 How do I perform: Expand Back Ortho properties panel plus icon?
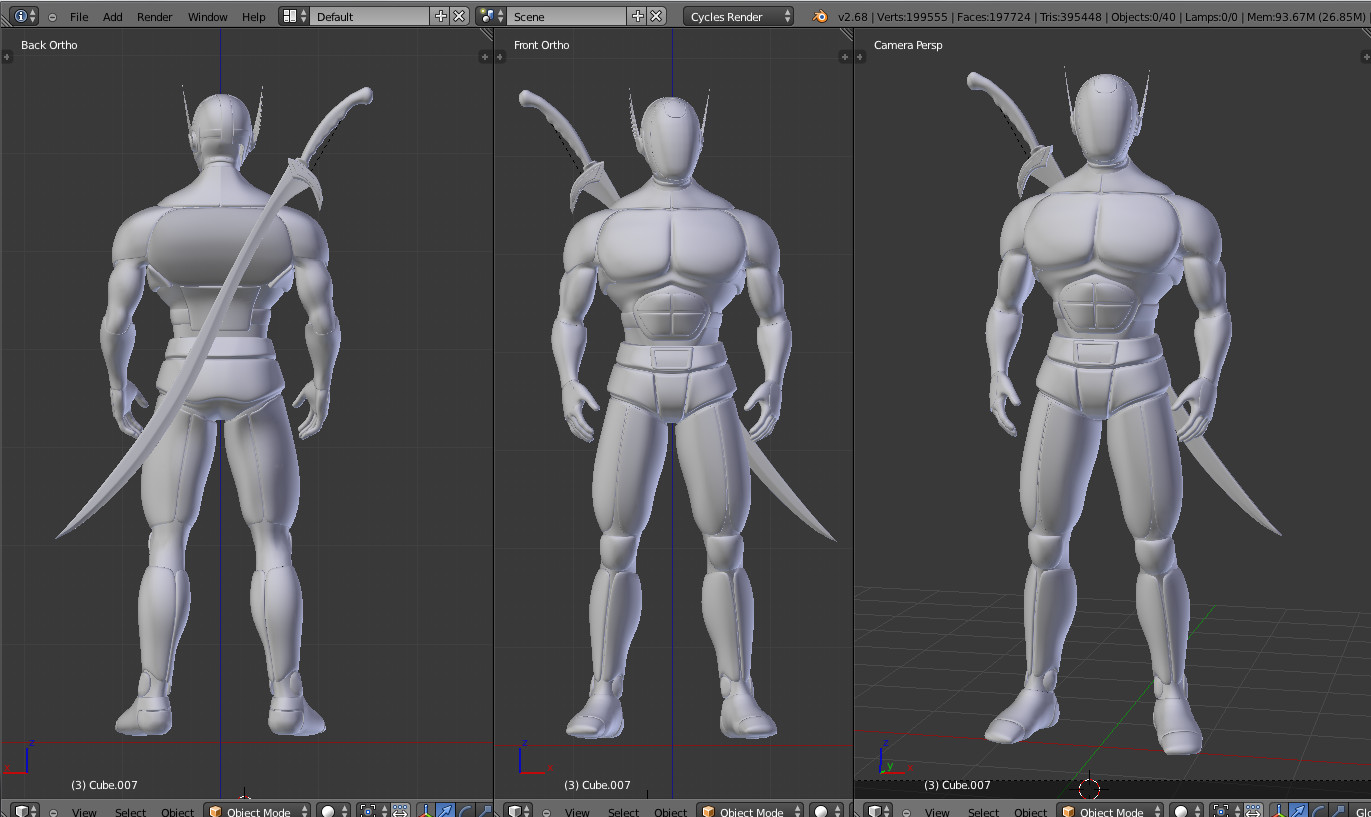click(x=485, y=57)
